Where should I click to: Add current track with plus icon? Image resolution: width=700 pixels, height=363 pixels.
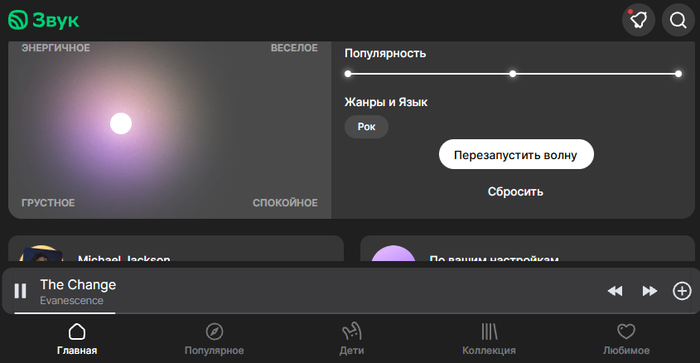tap(682, 291)
